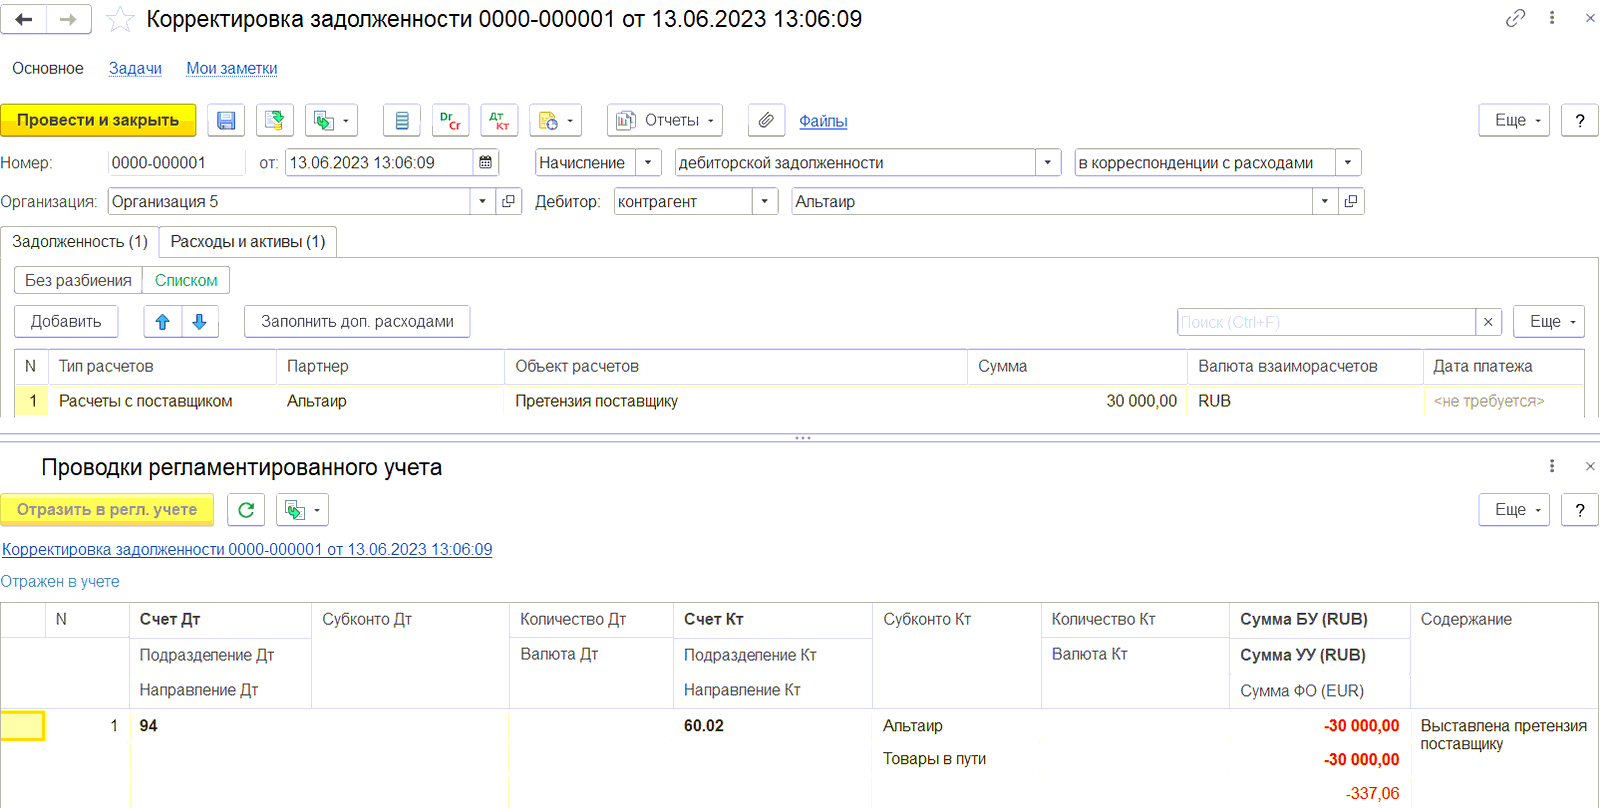The width and height of the screenshot is (1600, 808).
Task: Open the Задачи navigation tab
Action: click(x=135, y=69)
